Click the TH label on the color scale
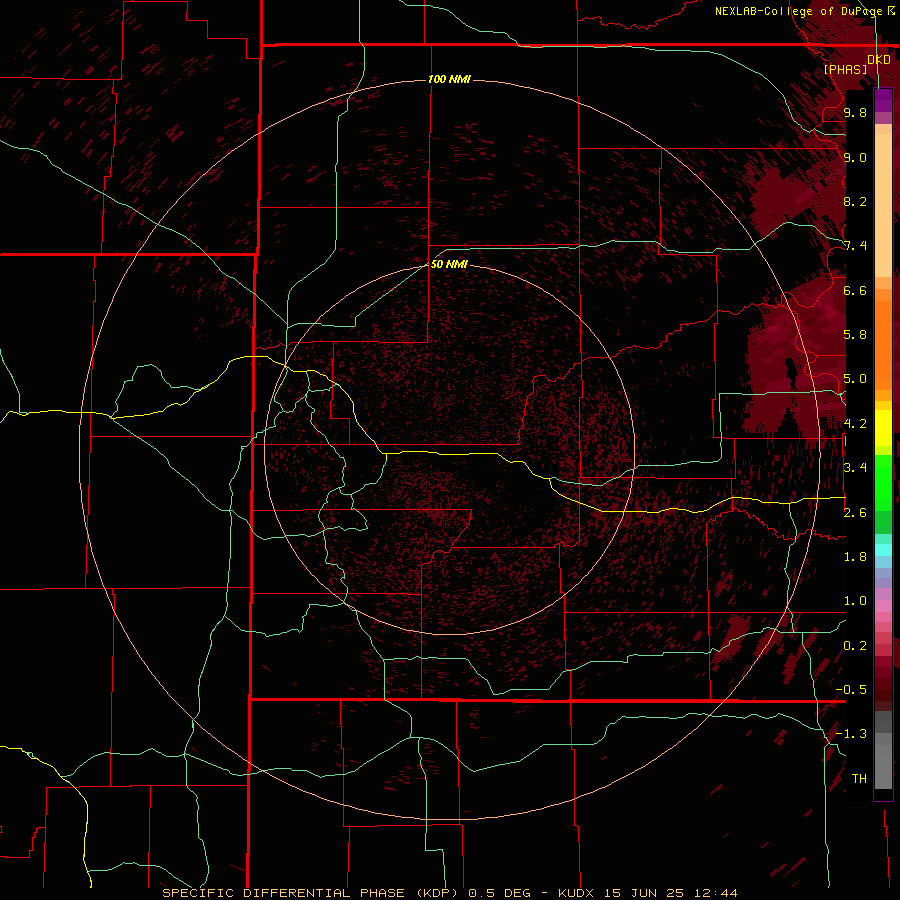The width and height of the screenshot is (900, 900). pyautogui.click(x=859, y=778)
